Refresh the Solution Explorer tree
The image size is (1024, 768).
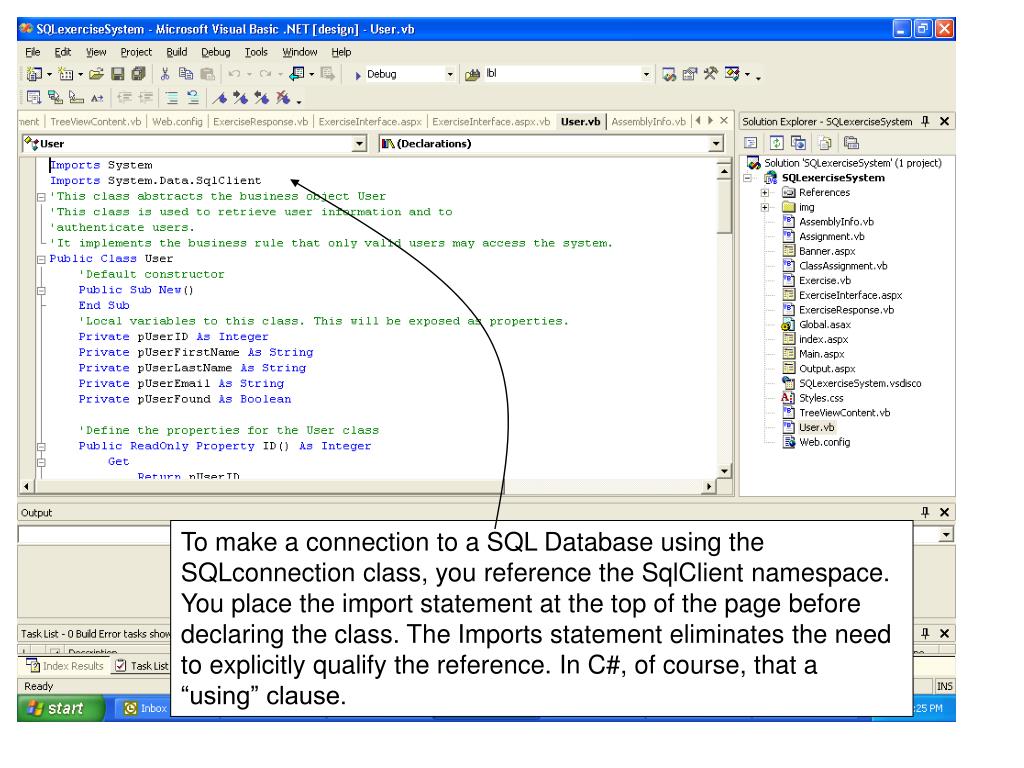(776, 143)
